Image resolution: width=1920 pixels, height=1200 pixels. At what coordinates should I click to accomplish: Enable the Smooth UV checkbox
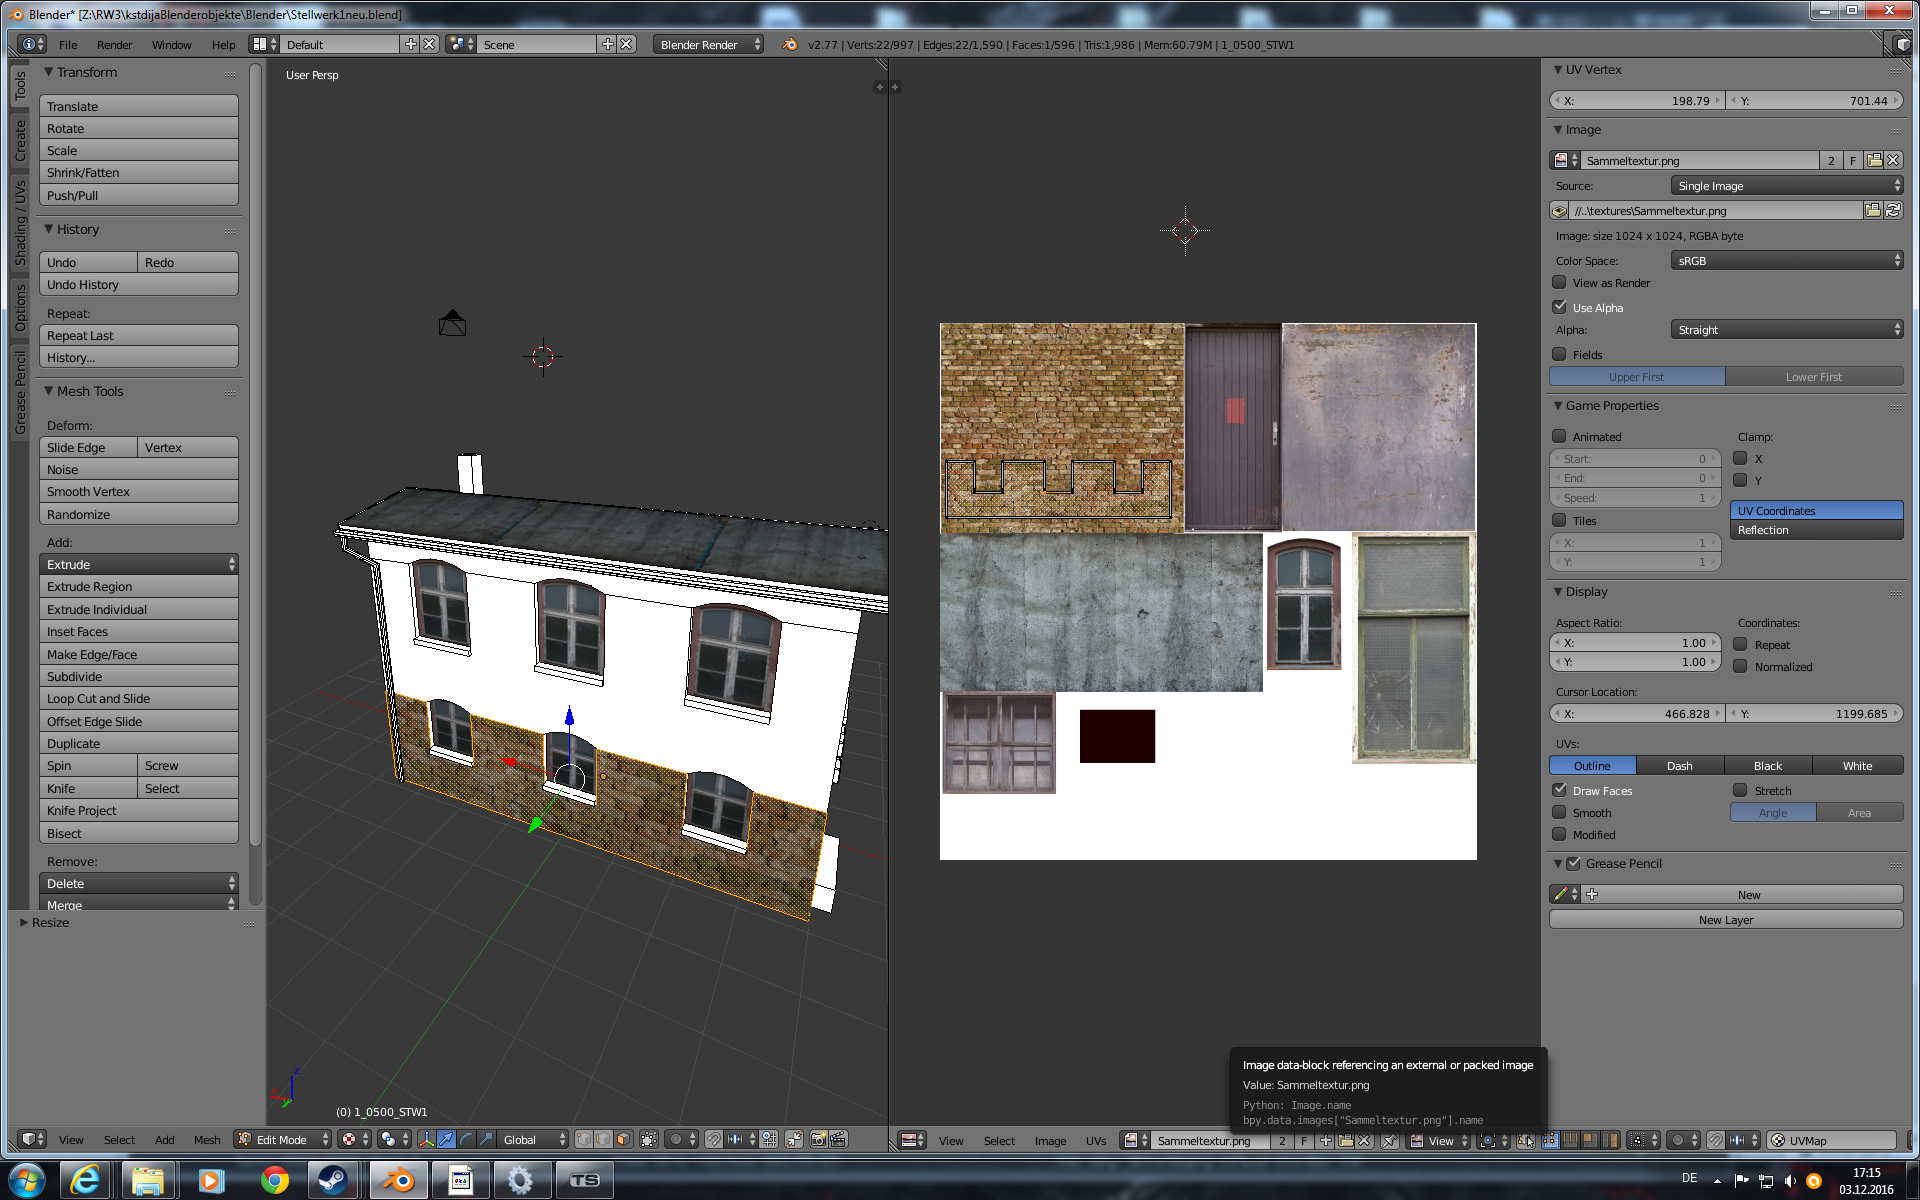(x=1559, y=812)
